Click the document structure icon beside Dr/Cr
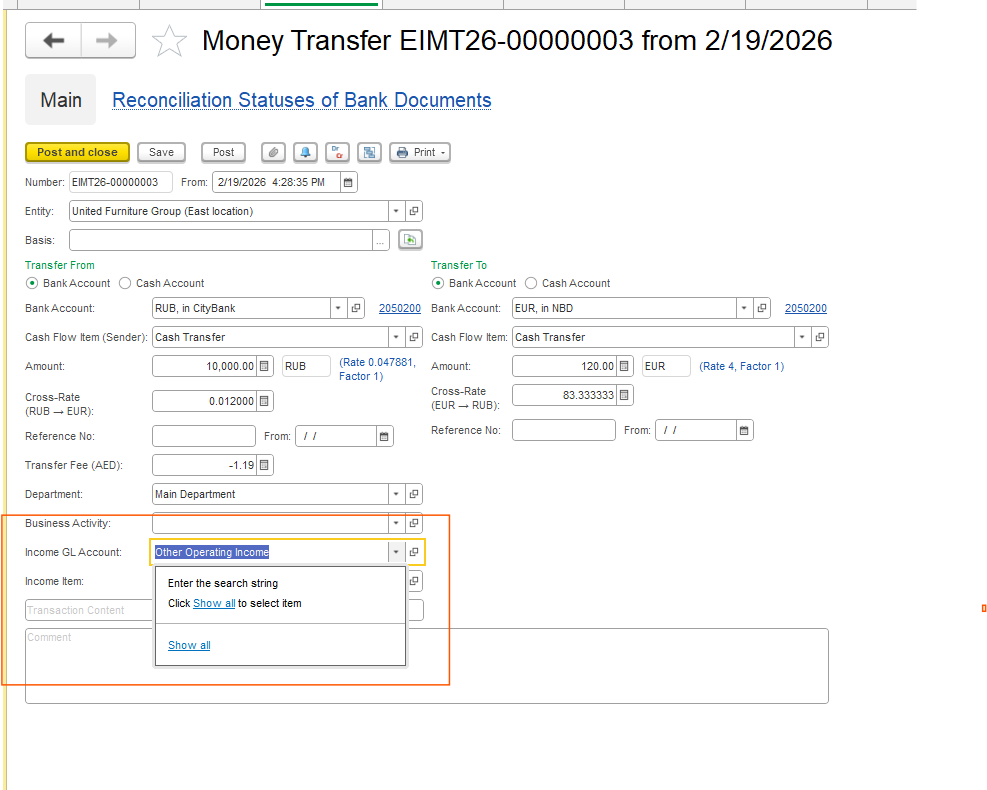The image size is (987, 790). (x=369, y=152)
